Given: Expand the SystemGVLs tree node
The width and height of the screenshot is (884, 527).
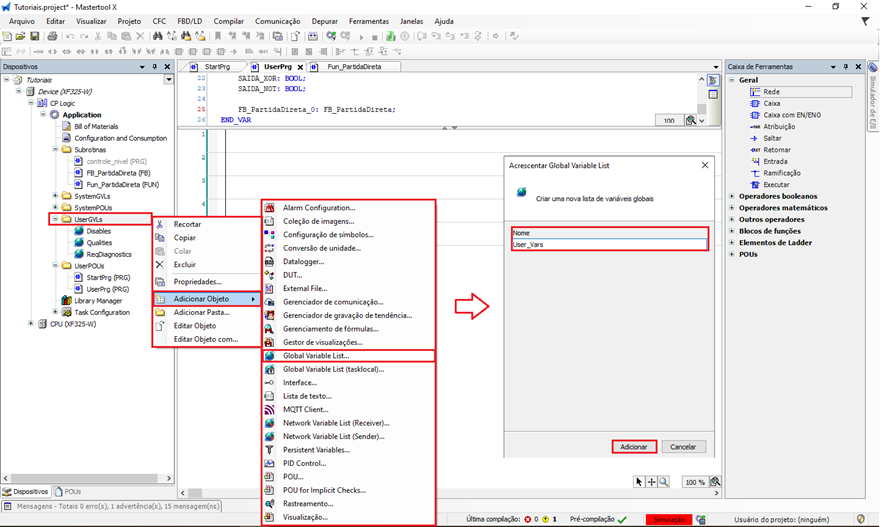Looking at the screenshot, I should point(55,196).
